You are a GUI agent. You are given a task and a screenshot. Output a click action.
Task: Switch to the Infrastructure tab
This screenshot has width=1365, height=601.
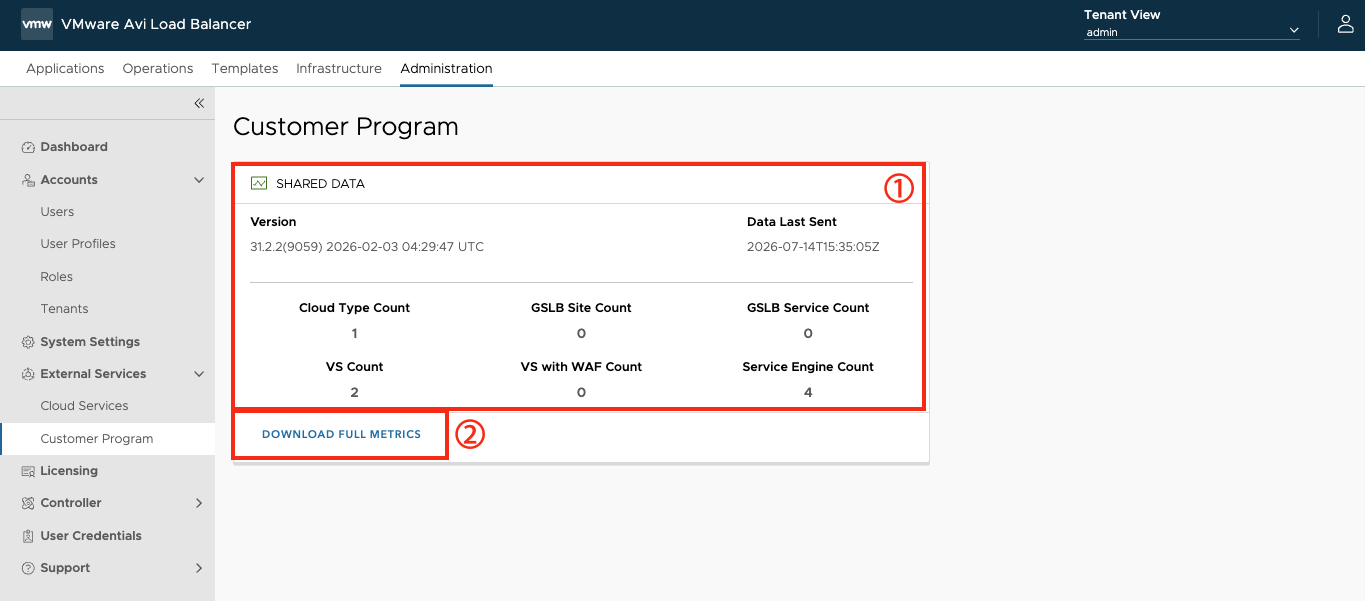point(339,68)
